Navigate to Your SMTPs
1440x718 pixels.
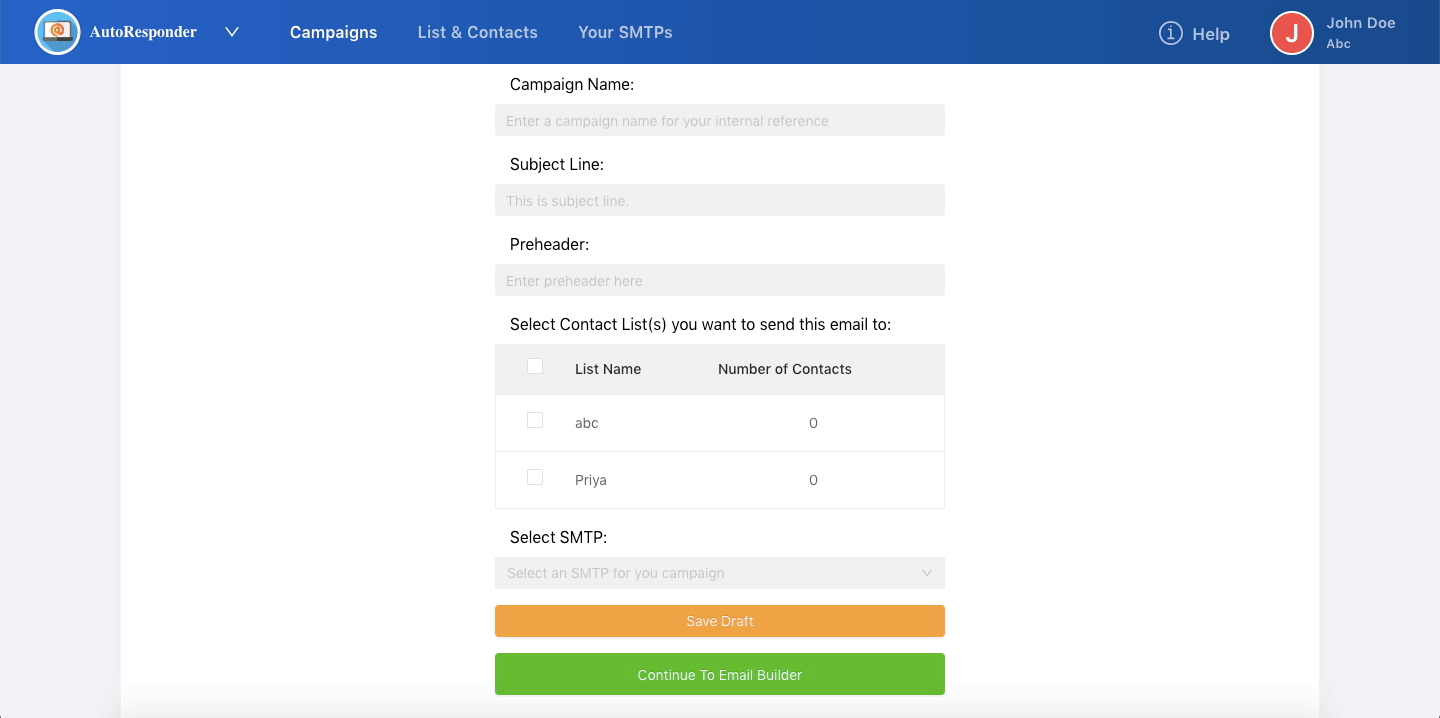pyautogui.click(x=625, y=32)
